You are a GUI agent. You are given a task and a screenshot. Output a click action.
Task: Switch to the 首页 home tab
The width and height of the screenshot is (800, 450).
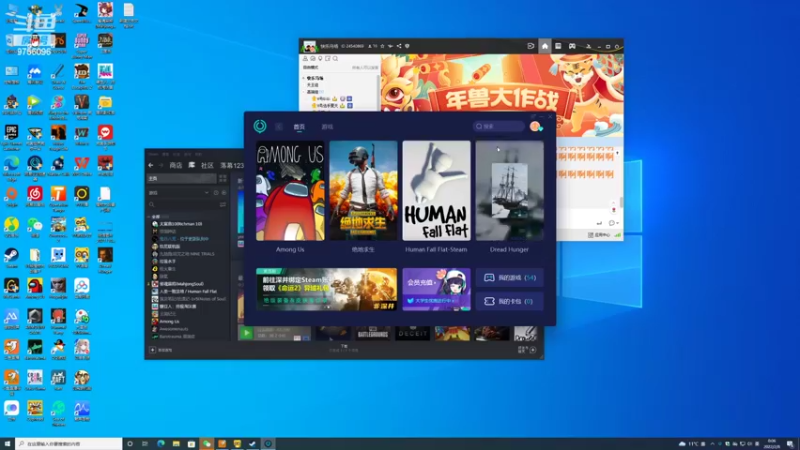pos(299,127)
